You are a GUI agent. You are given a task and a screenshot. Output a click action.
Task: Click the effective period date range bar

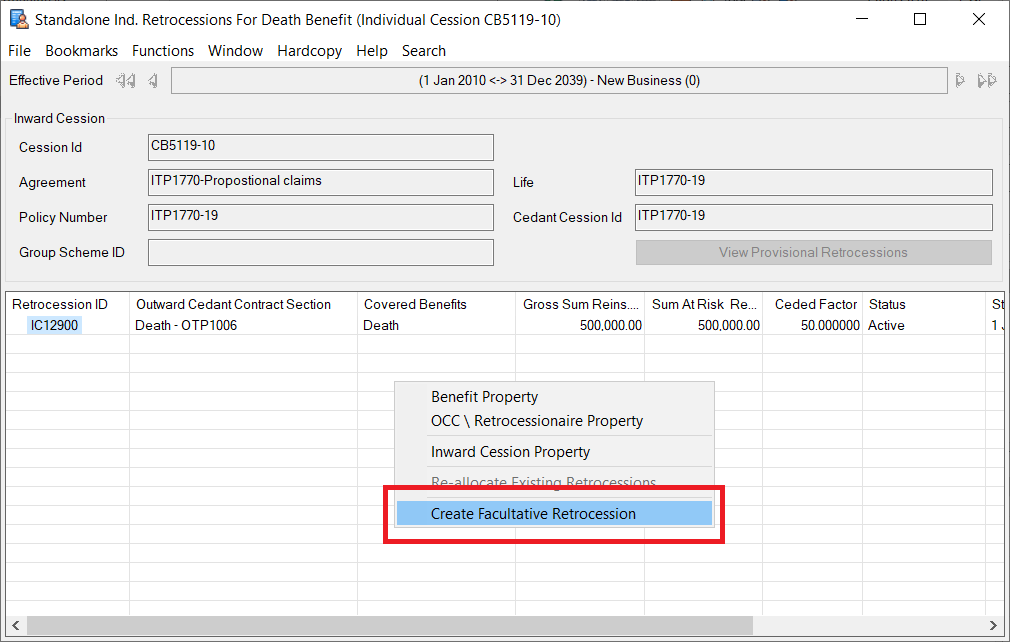pos(559,80)
